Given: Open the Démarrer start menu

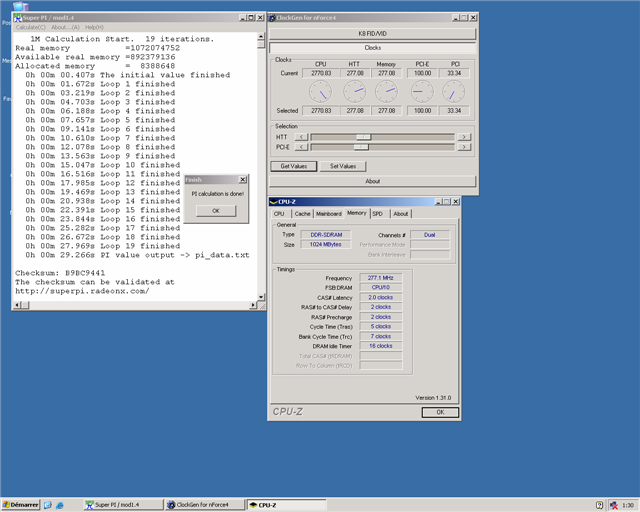Looking at the screenshot, I should (19, 505).
